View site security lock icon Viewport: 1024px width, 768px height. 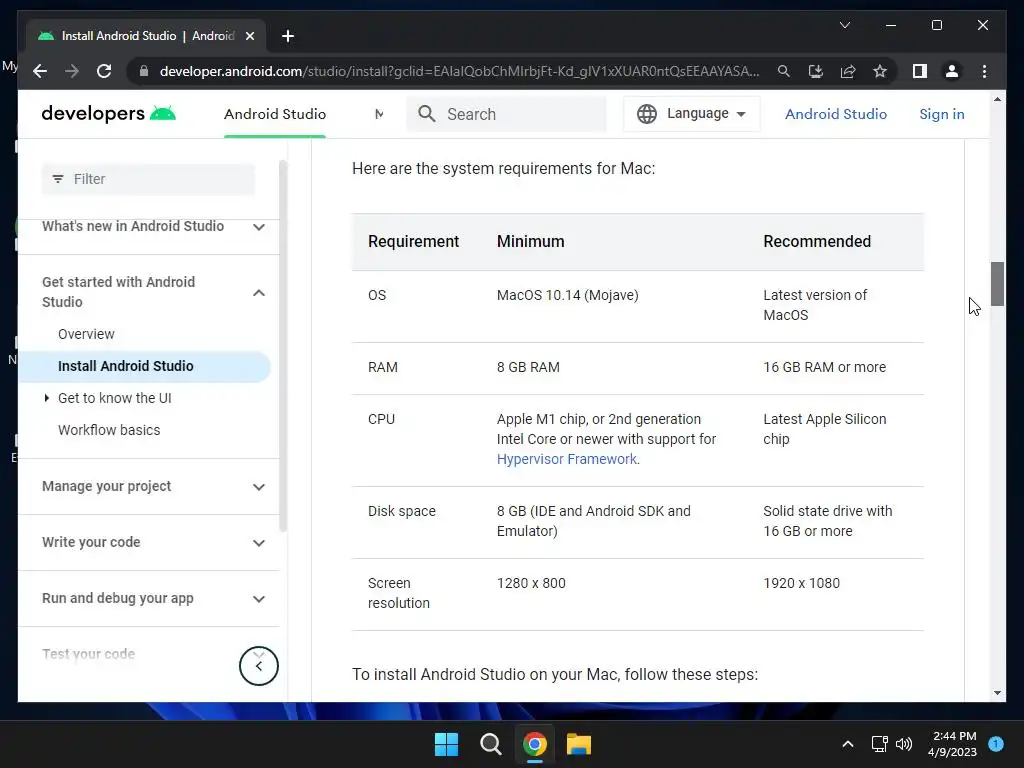[x=144, y=71]
